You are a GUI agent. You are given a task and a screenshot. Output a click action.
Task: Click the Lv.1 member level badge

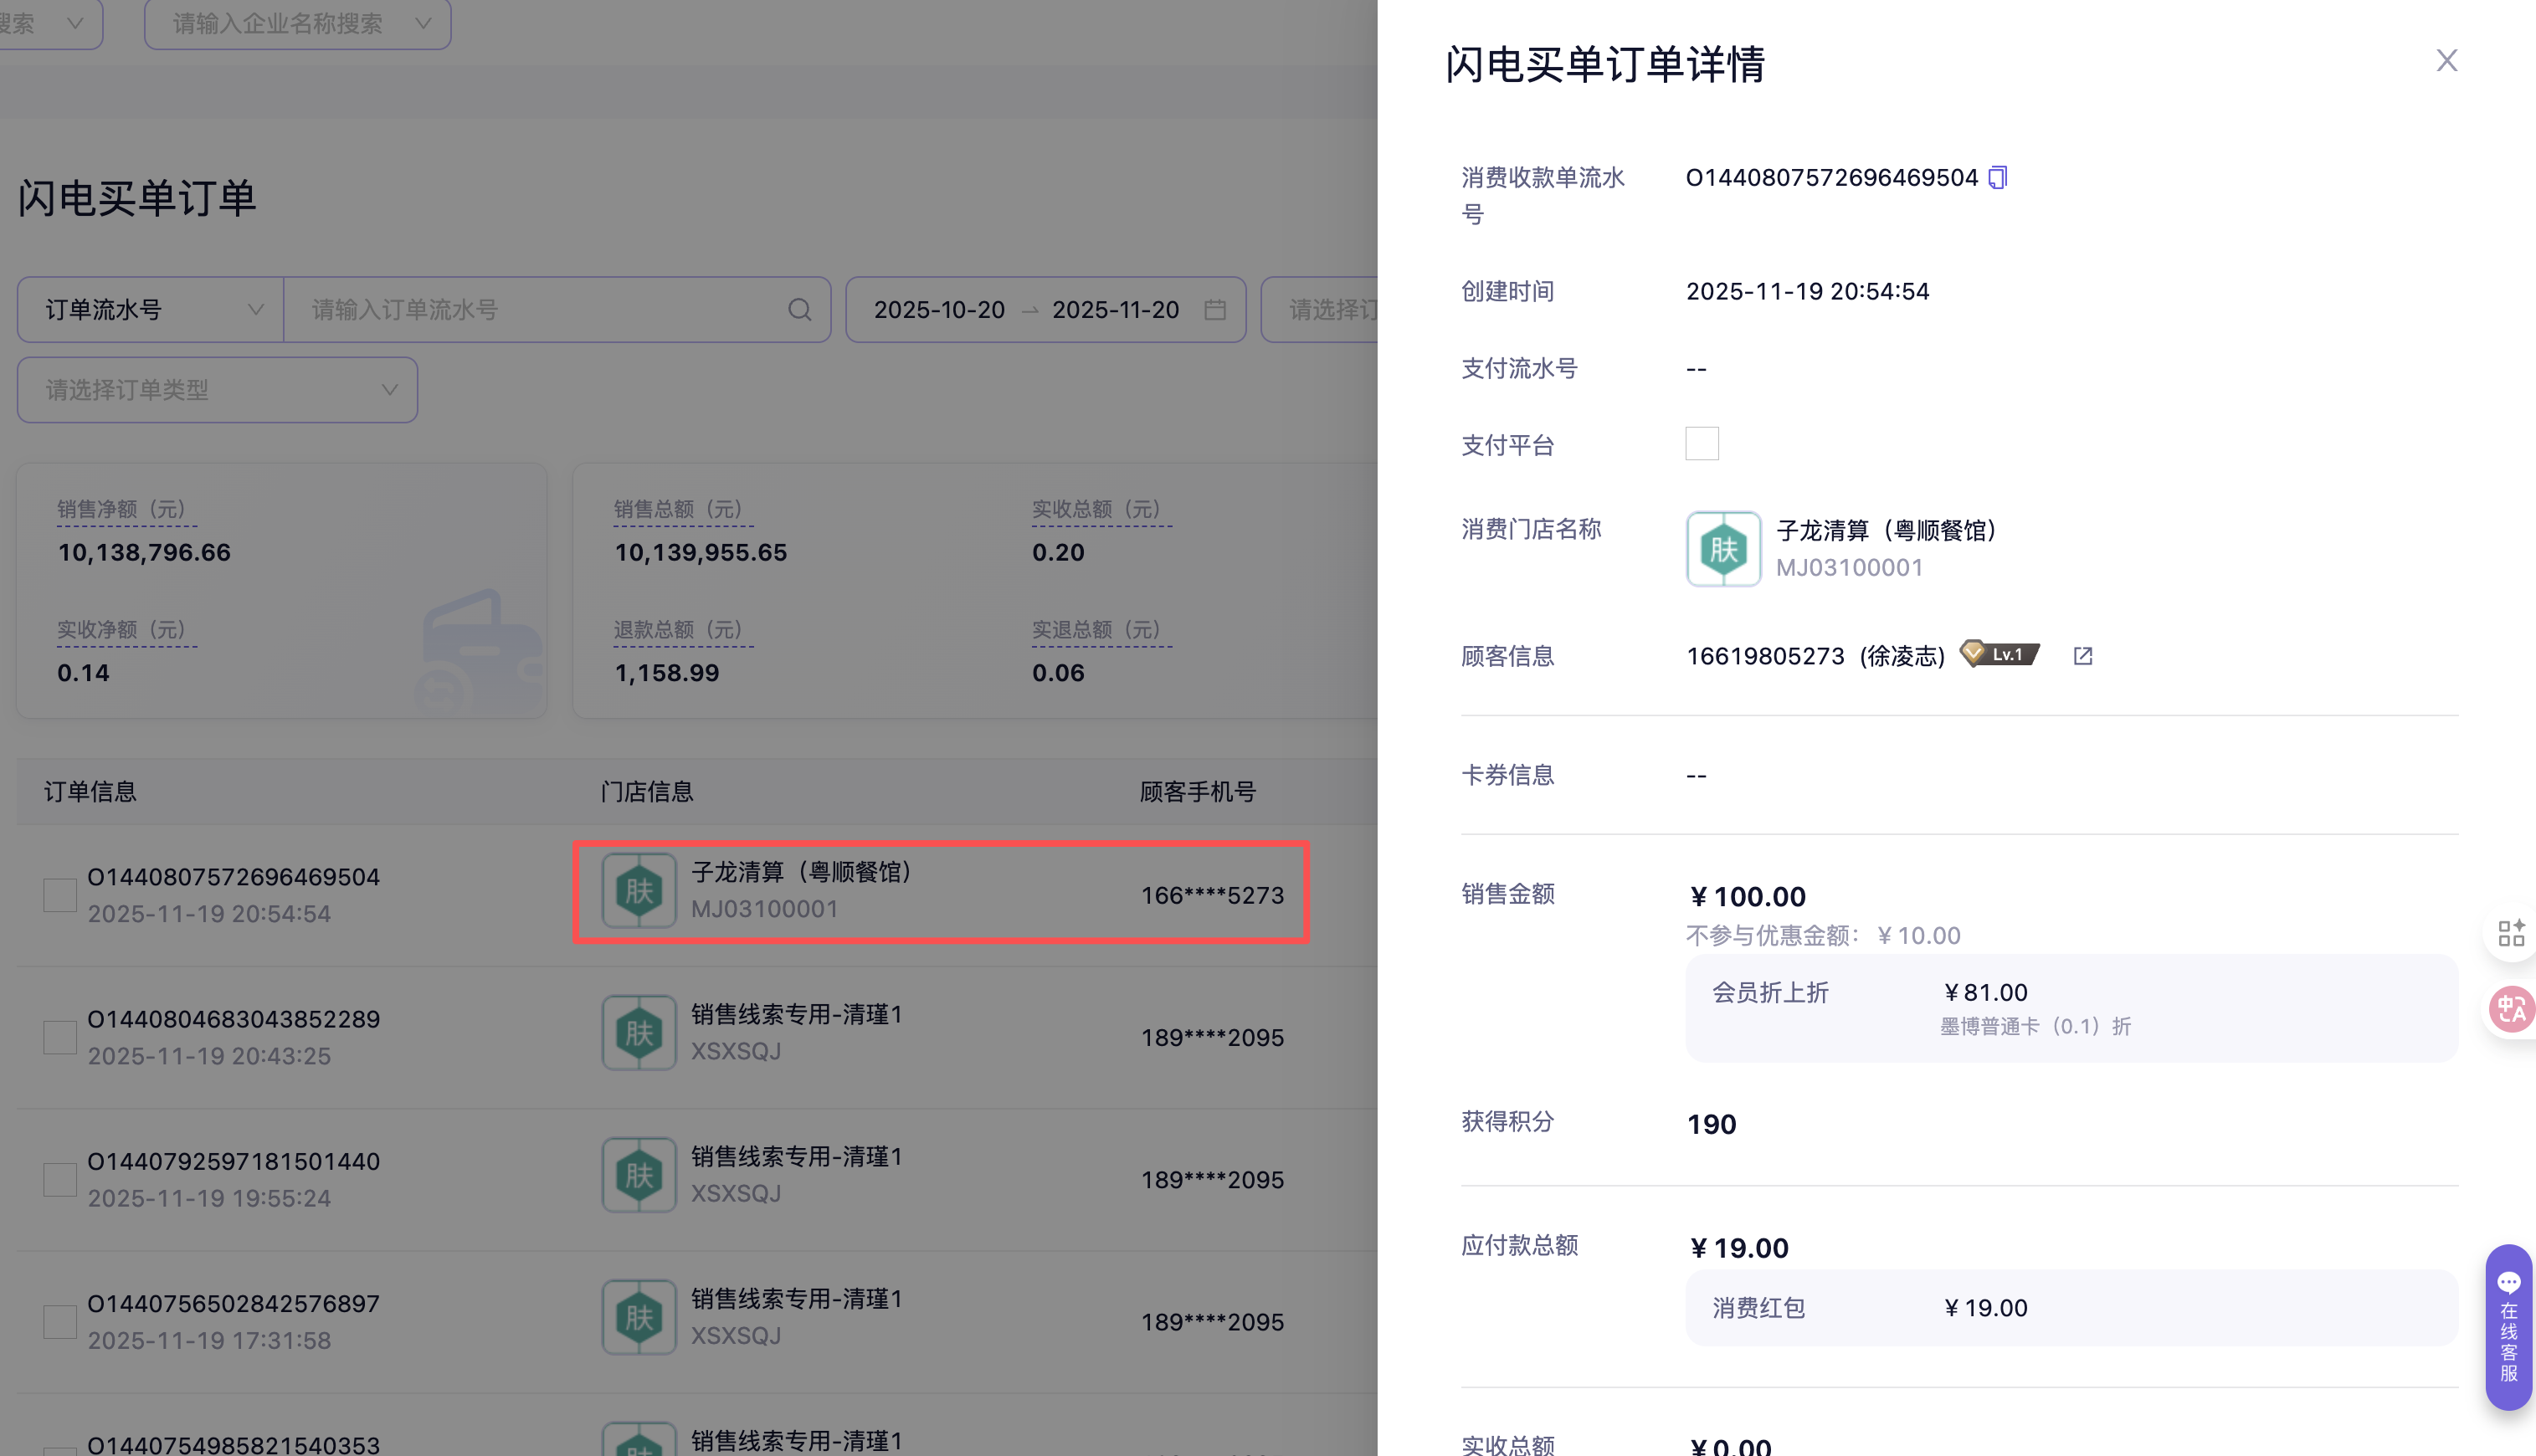(x=2000, y=655)
